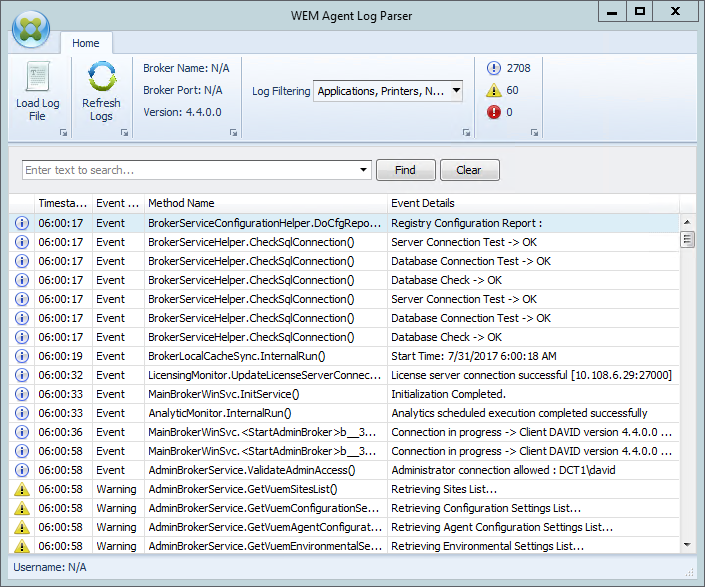
Task: Sort by Event Details column header
Action: (x=532, y=203)
